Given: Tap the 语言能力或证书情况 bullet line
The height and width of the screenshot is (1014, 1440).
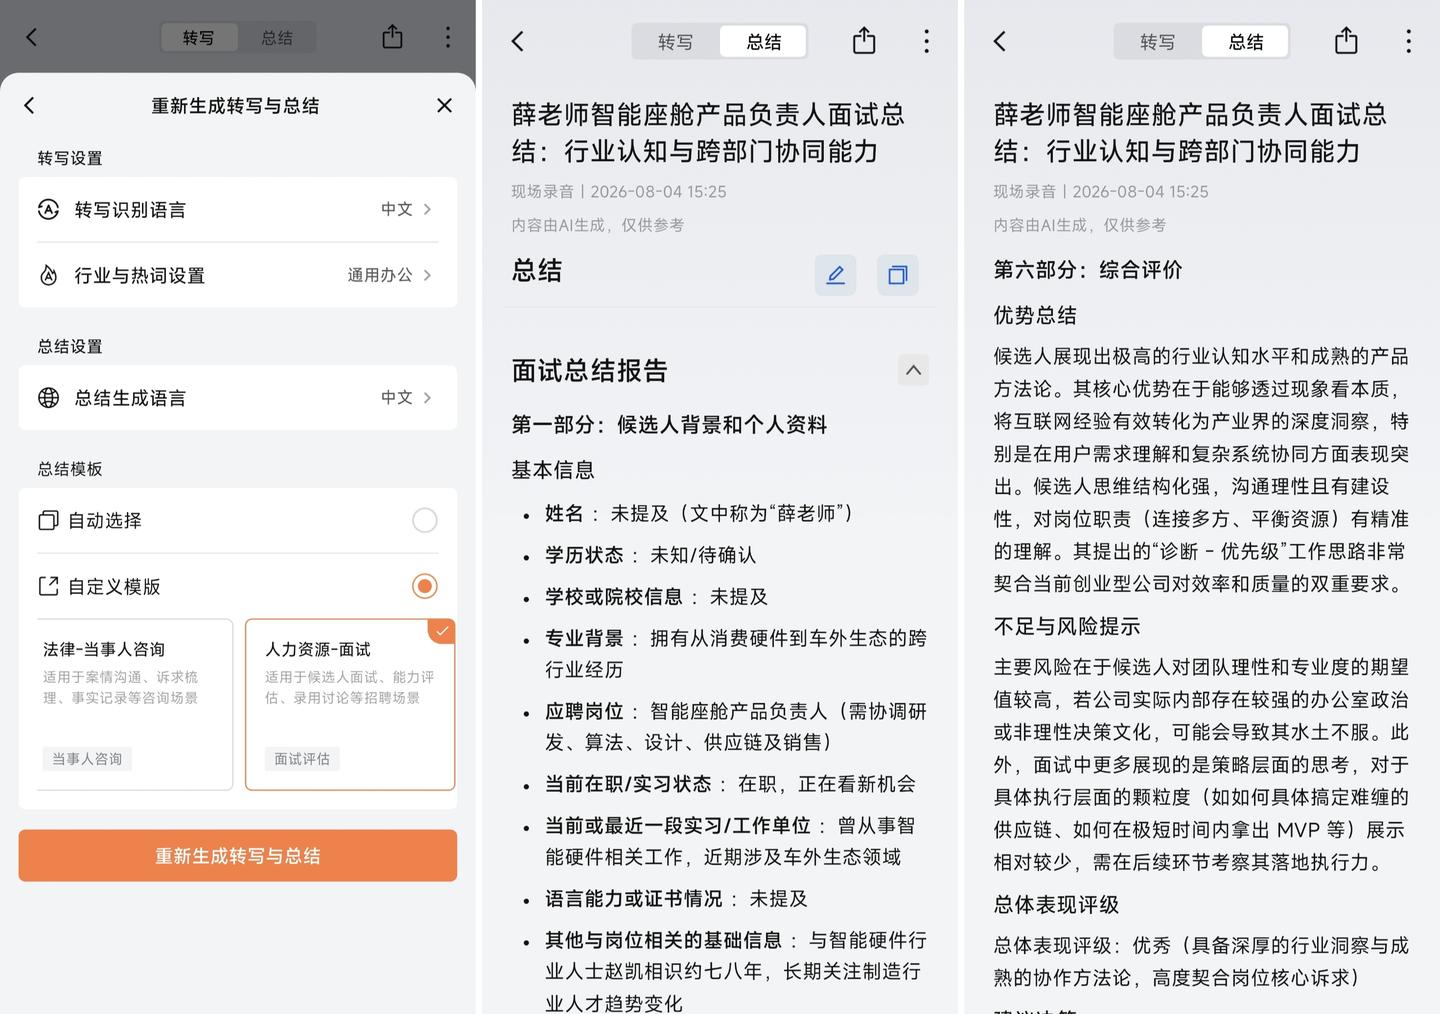Looking at the screenshot, I should 676,898.
